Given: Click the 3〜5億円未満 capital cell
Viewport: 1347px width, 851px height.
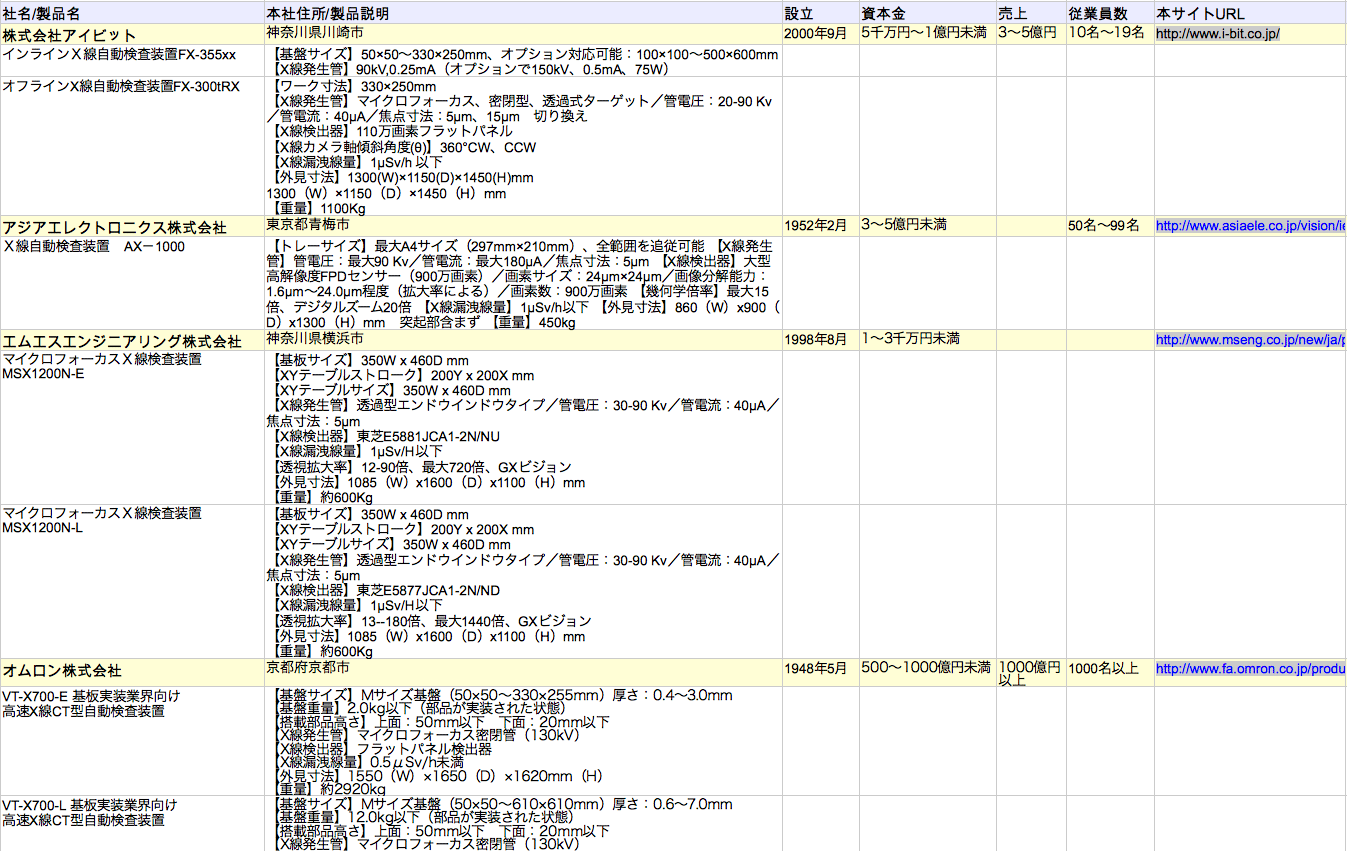Looking at the screenshot, I should [x=927, y=226].
